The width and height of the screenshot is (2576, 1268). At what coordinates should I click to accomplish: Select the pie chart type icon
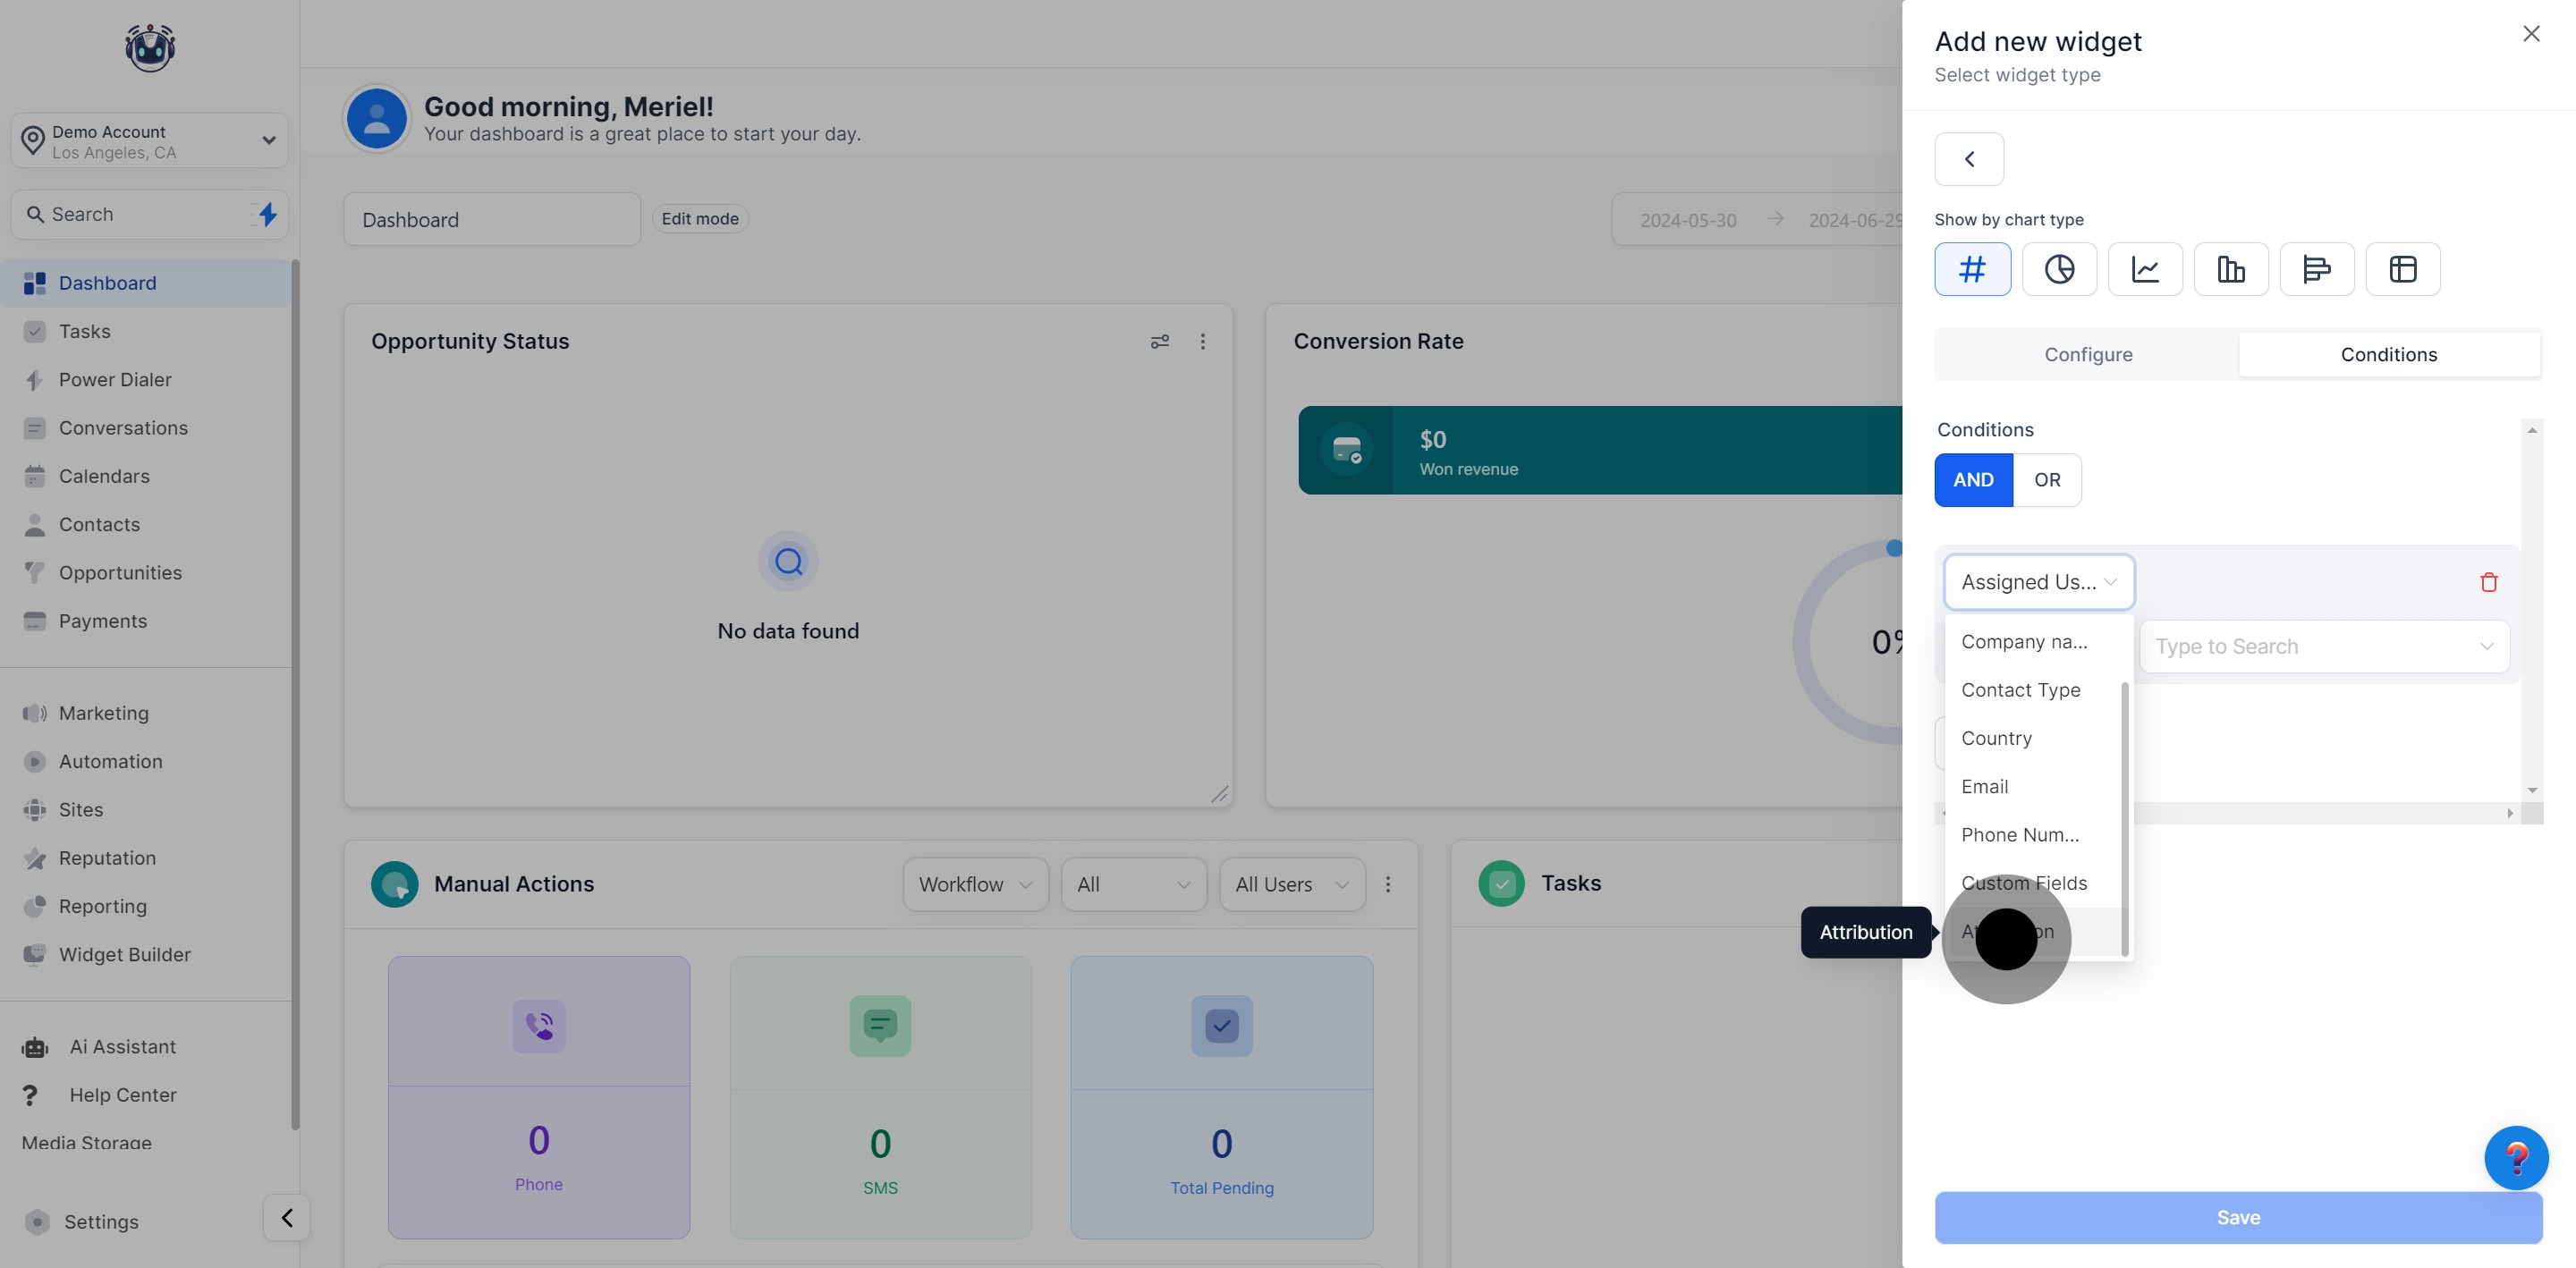click(x=2059, y=269)
